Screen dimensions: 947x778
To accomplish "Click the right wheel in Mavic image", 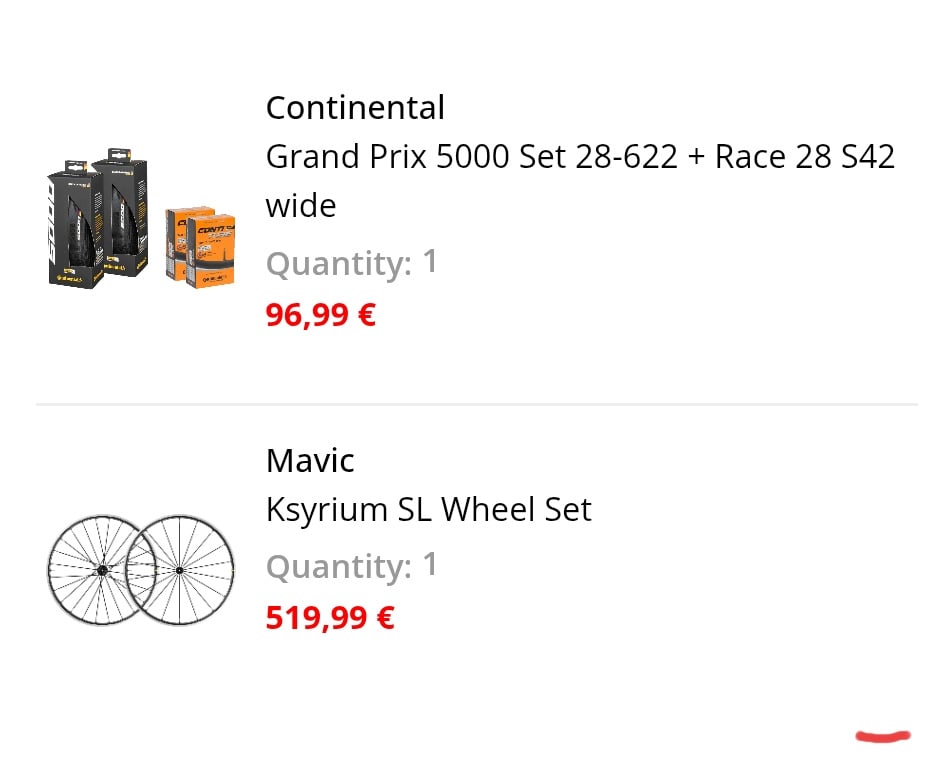I will click(x=180, y=570).
